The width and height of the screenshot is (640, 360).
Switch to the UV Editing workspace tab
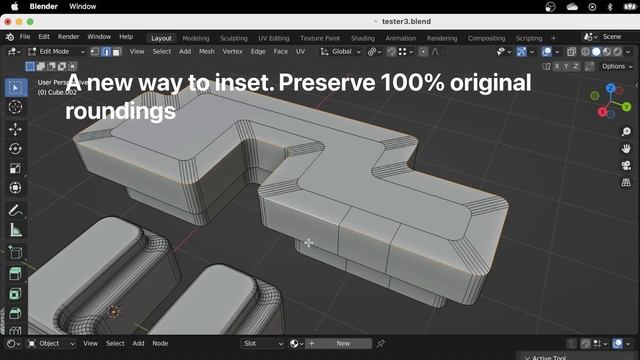[273, 38]
